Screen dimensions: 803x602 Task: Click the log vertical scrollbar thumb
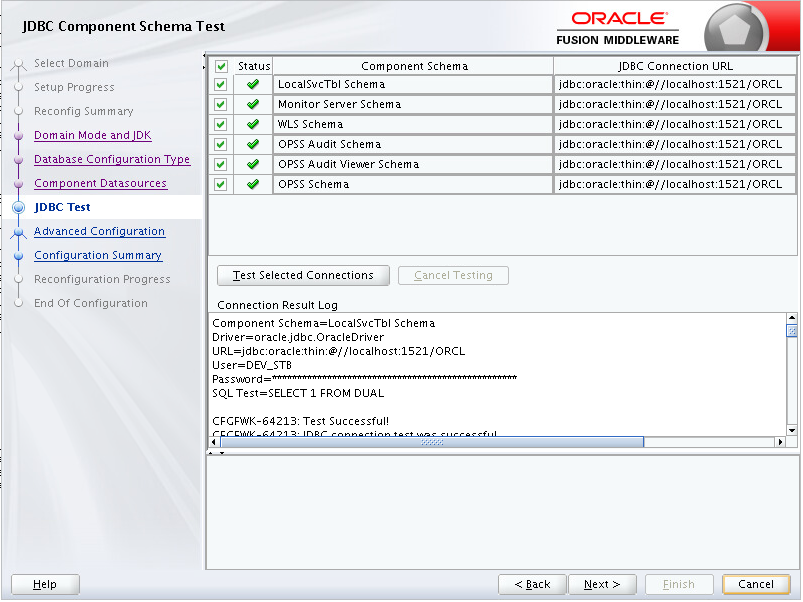point(792,331)
